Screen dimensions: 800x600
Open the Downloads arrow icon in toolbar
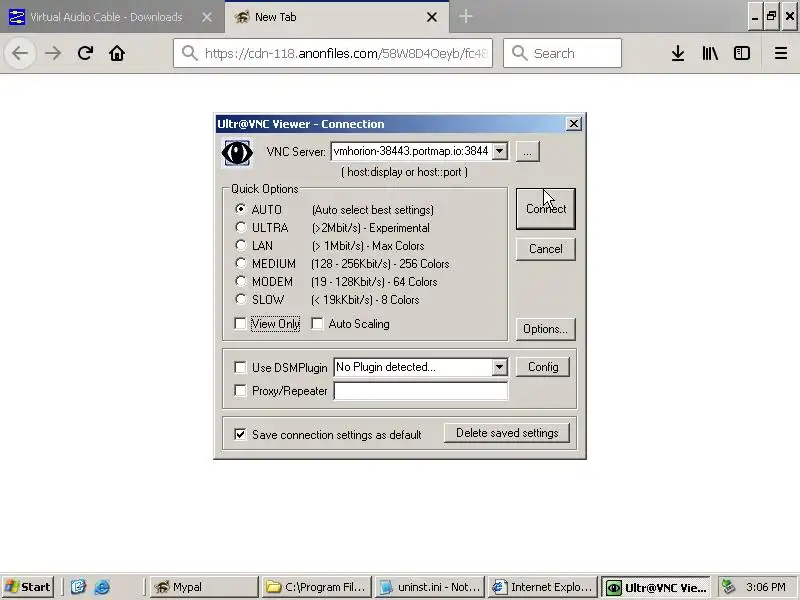click(x=678, y=53)
